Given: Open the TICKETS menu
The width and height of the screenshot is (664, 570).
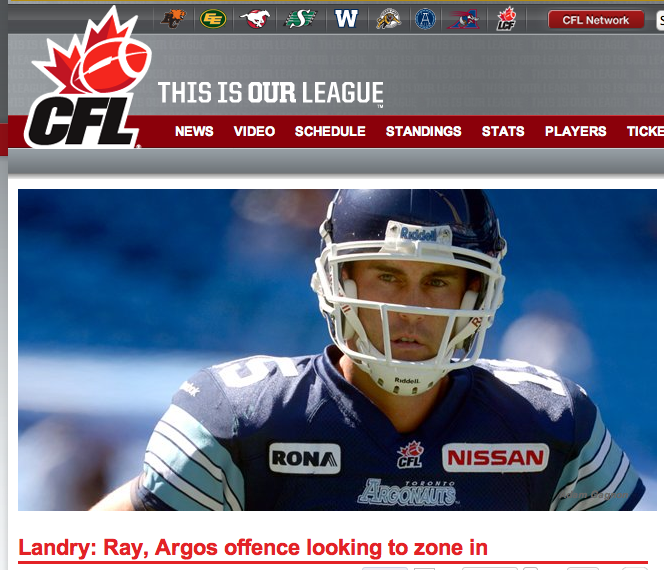Looking at the screenshot, I should (x=645, y=131).
